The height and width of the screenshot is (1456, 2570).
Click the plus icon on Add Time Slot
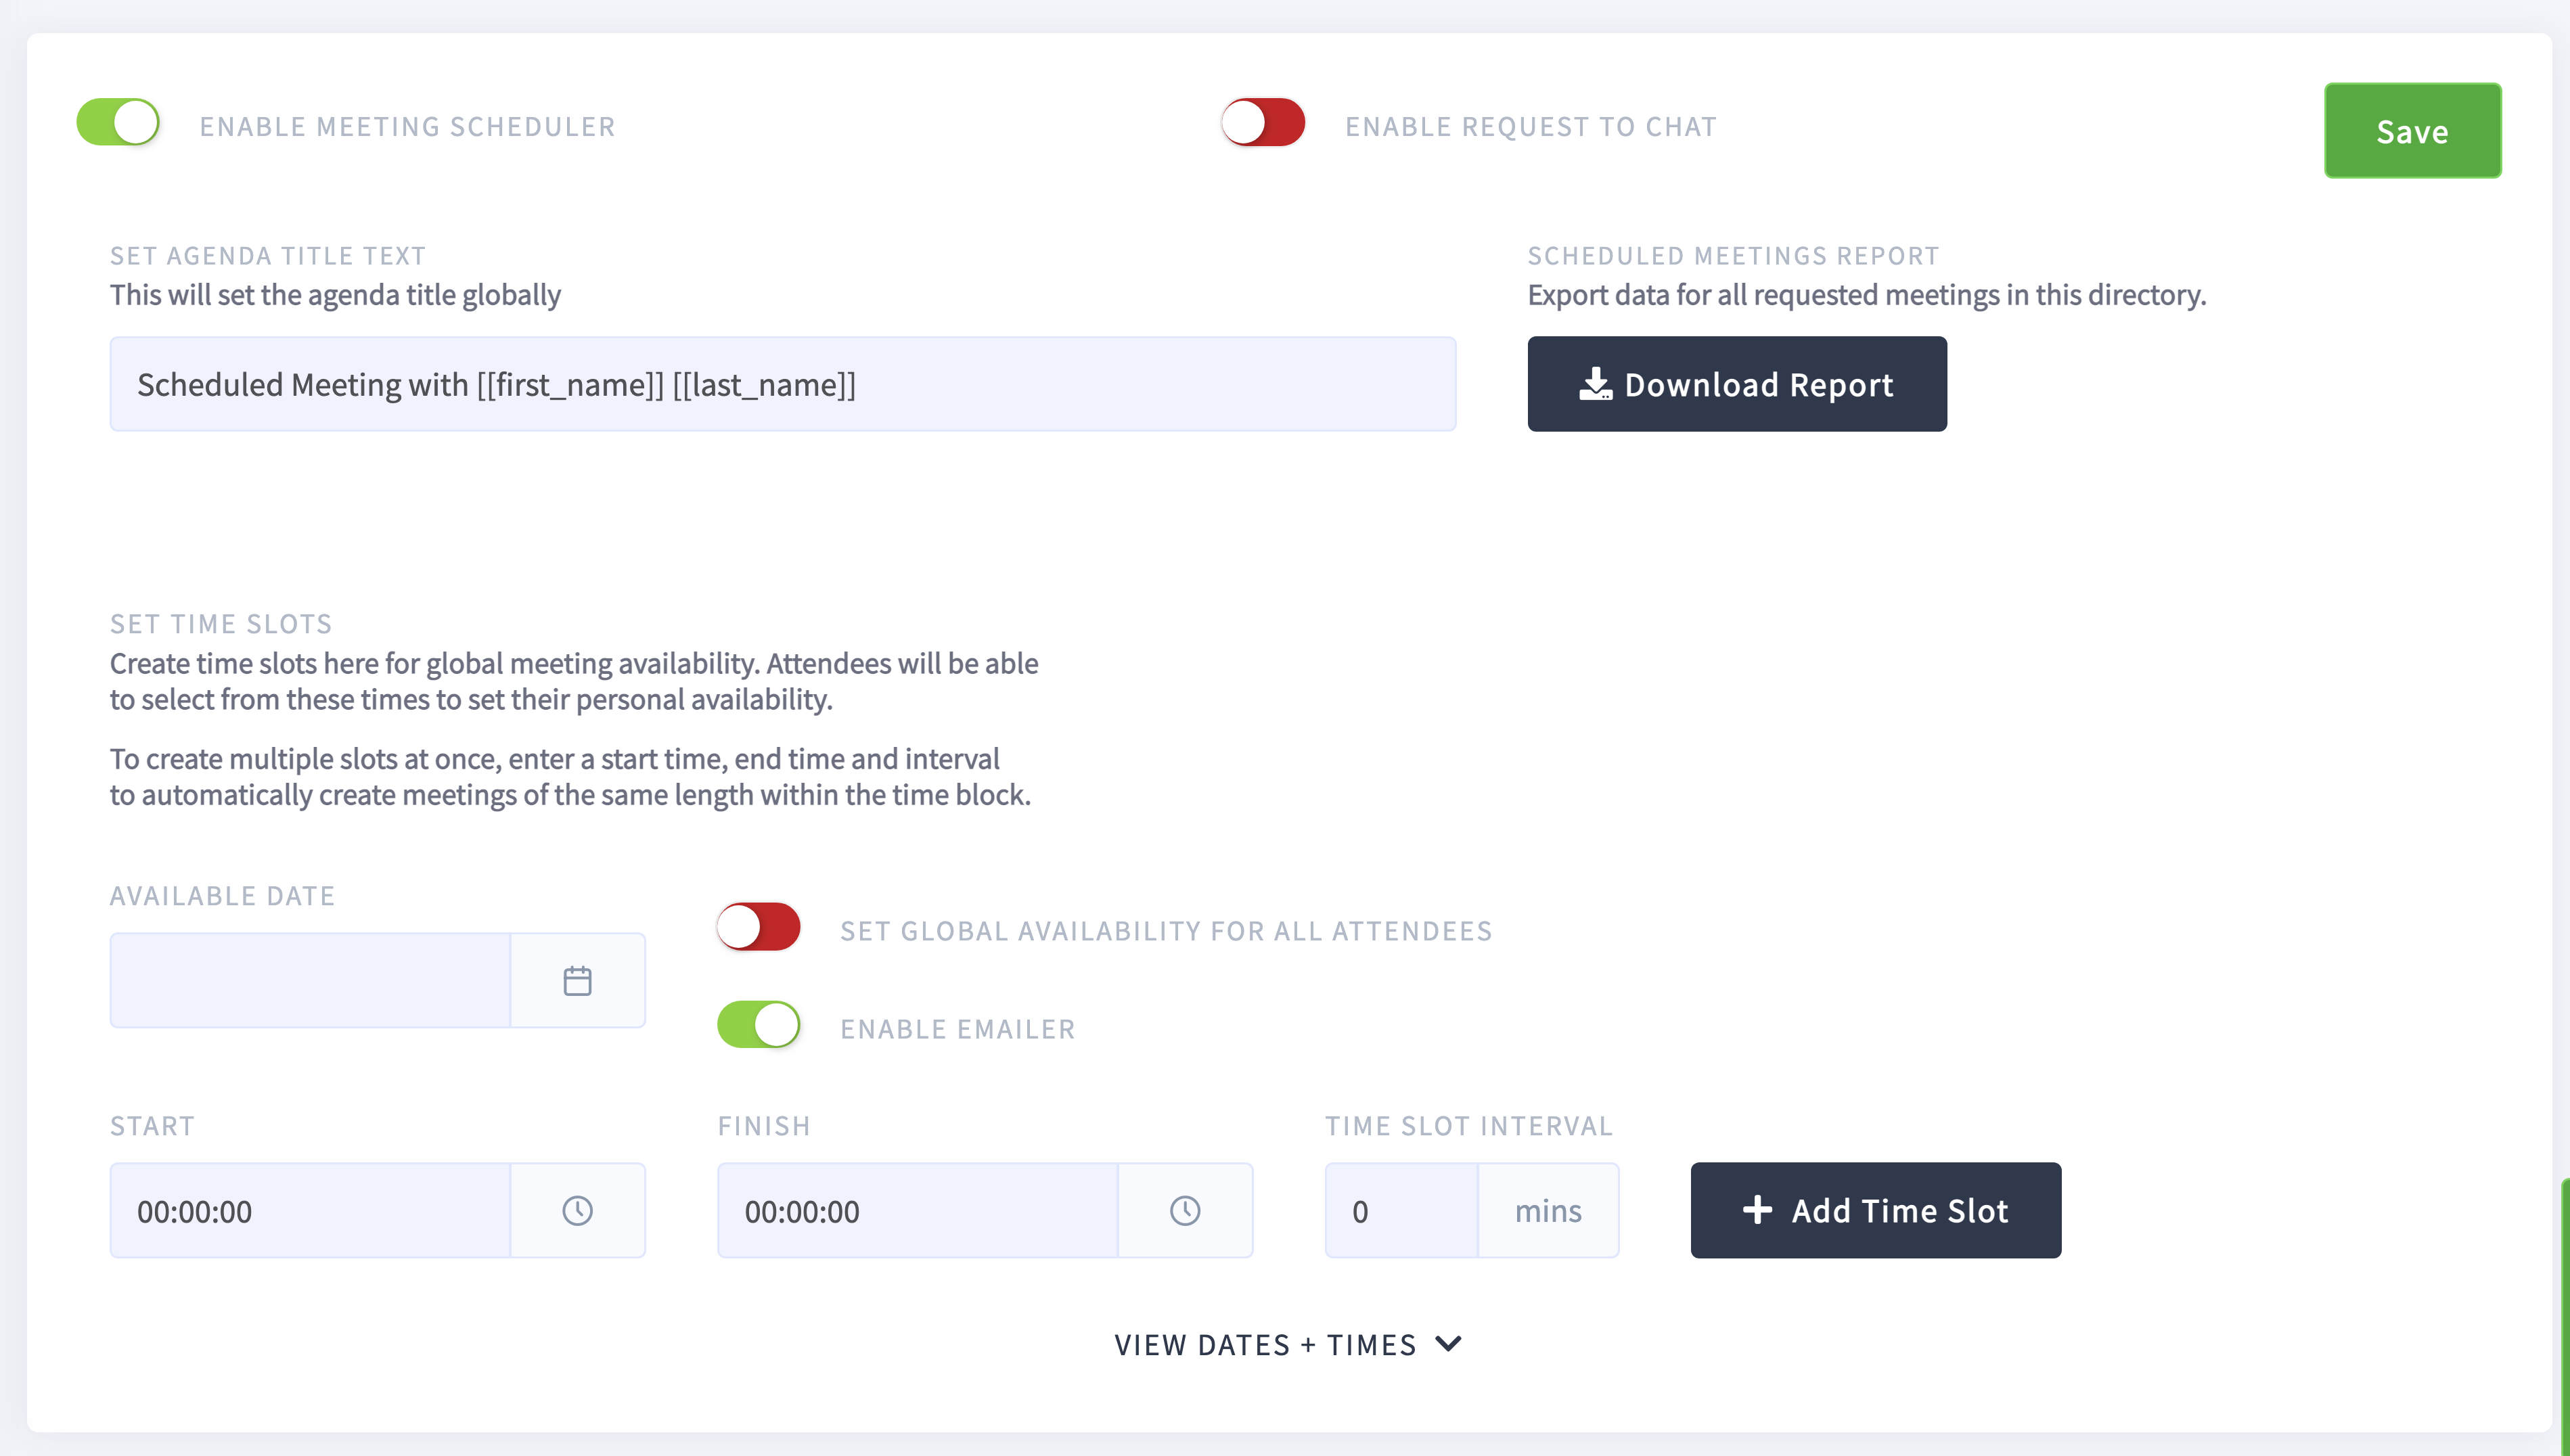coord(1757,1210)
